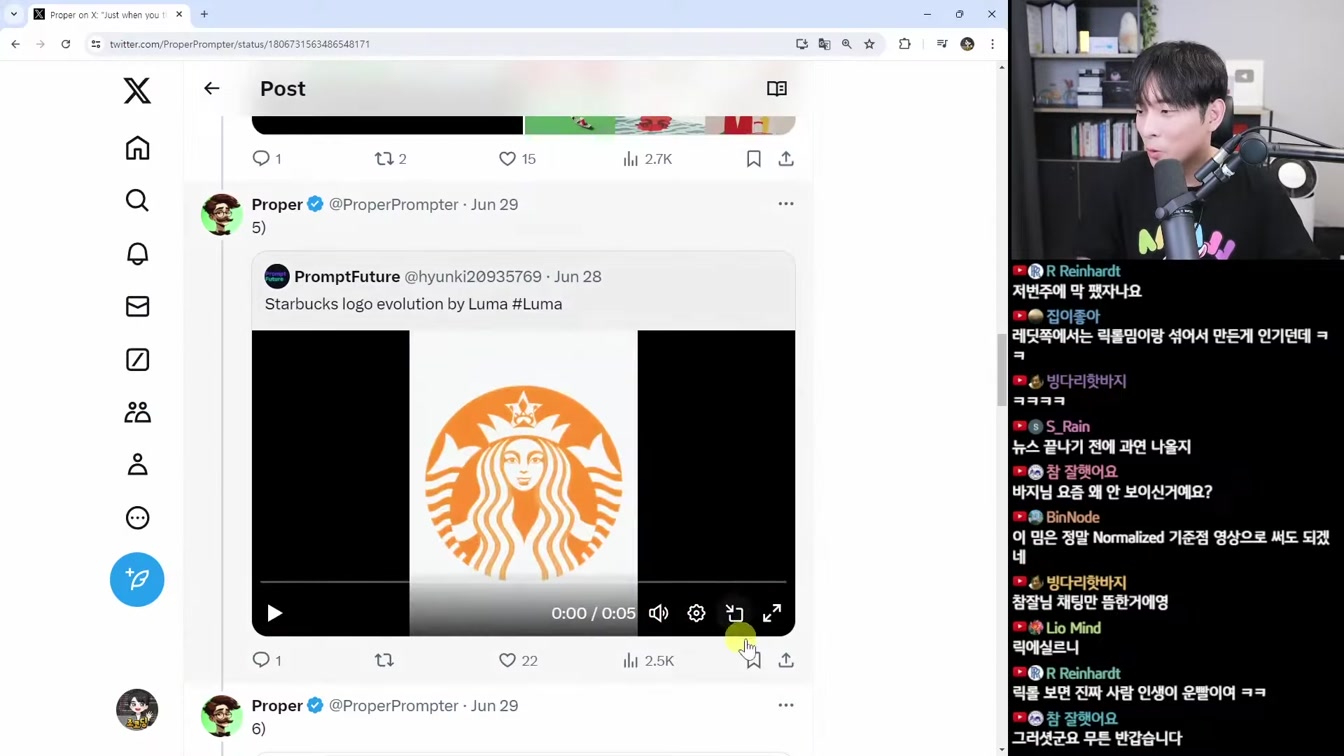1344x756 pixels.
Task: Click browser back button
Action: tap(15, 44)
